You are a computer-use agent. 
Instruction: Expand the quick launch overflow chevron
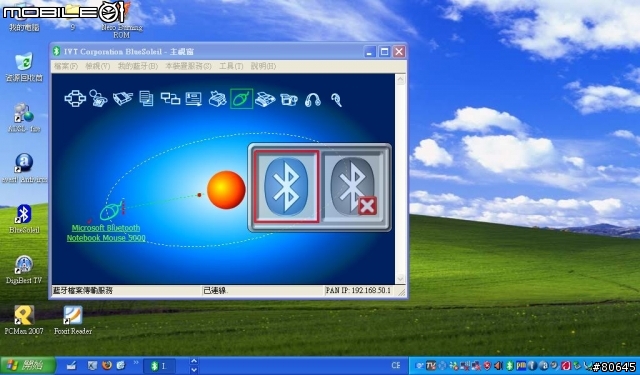136,362
